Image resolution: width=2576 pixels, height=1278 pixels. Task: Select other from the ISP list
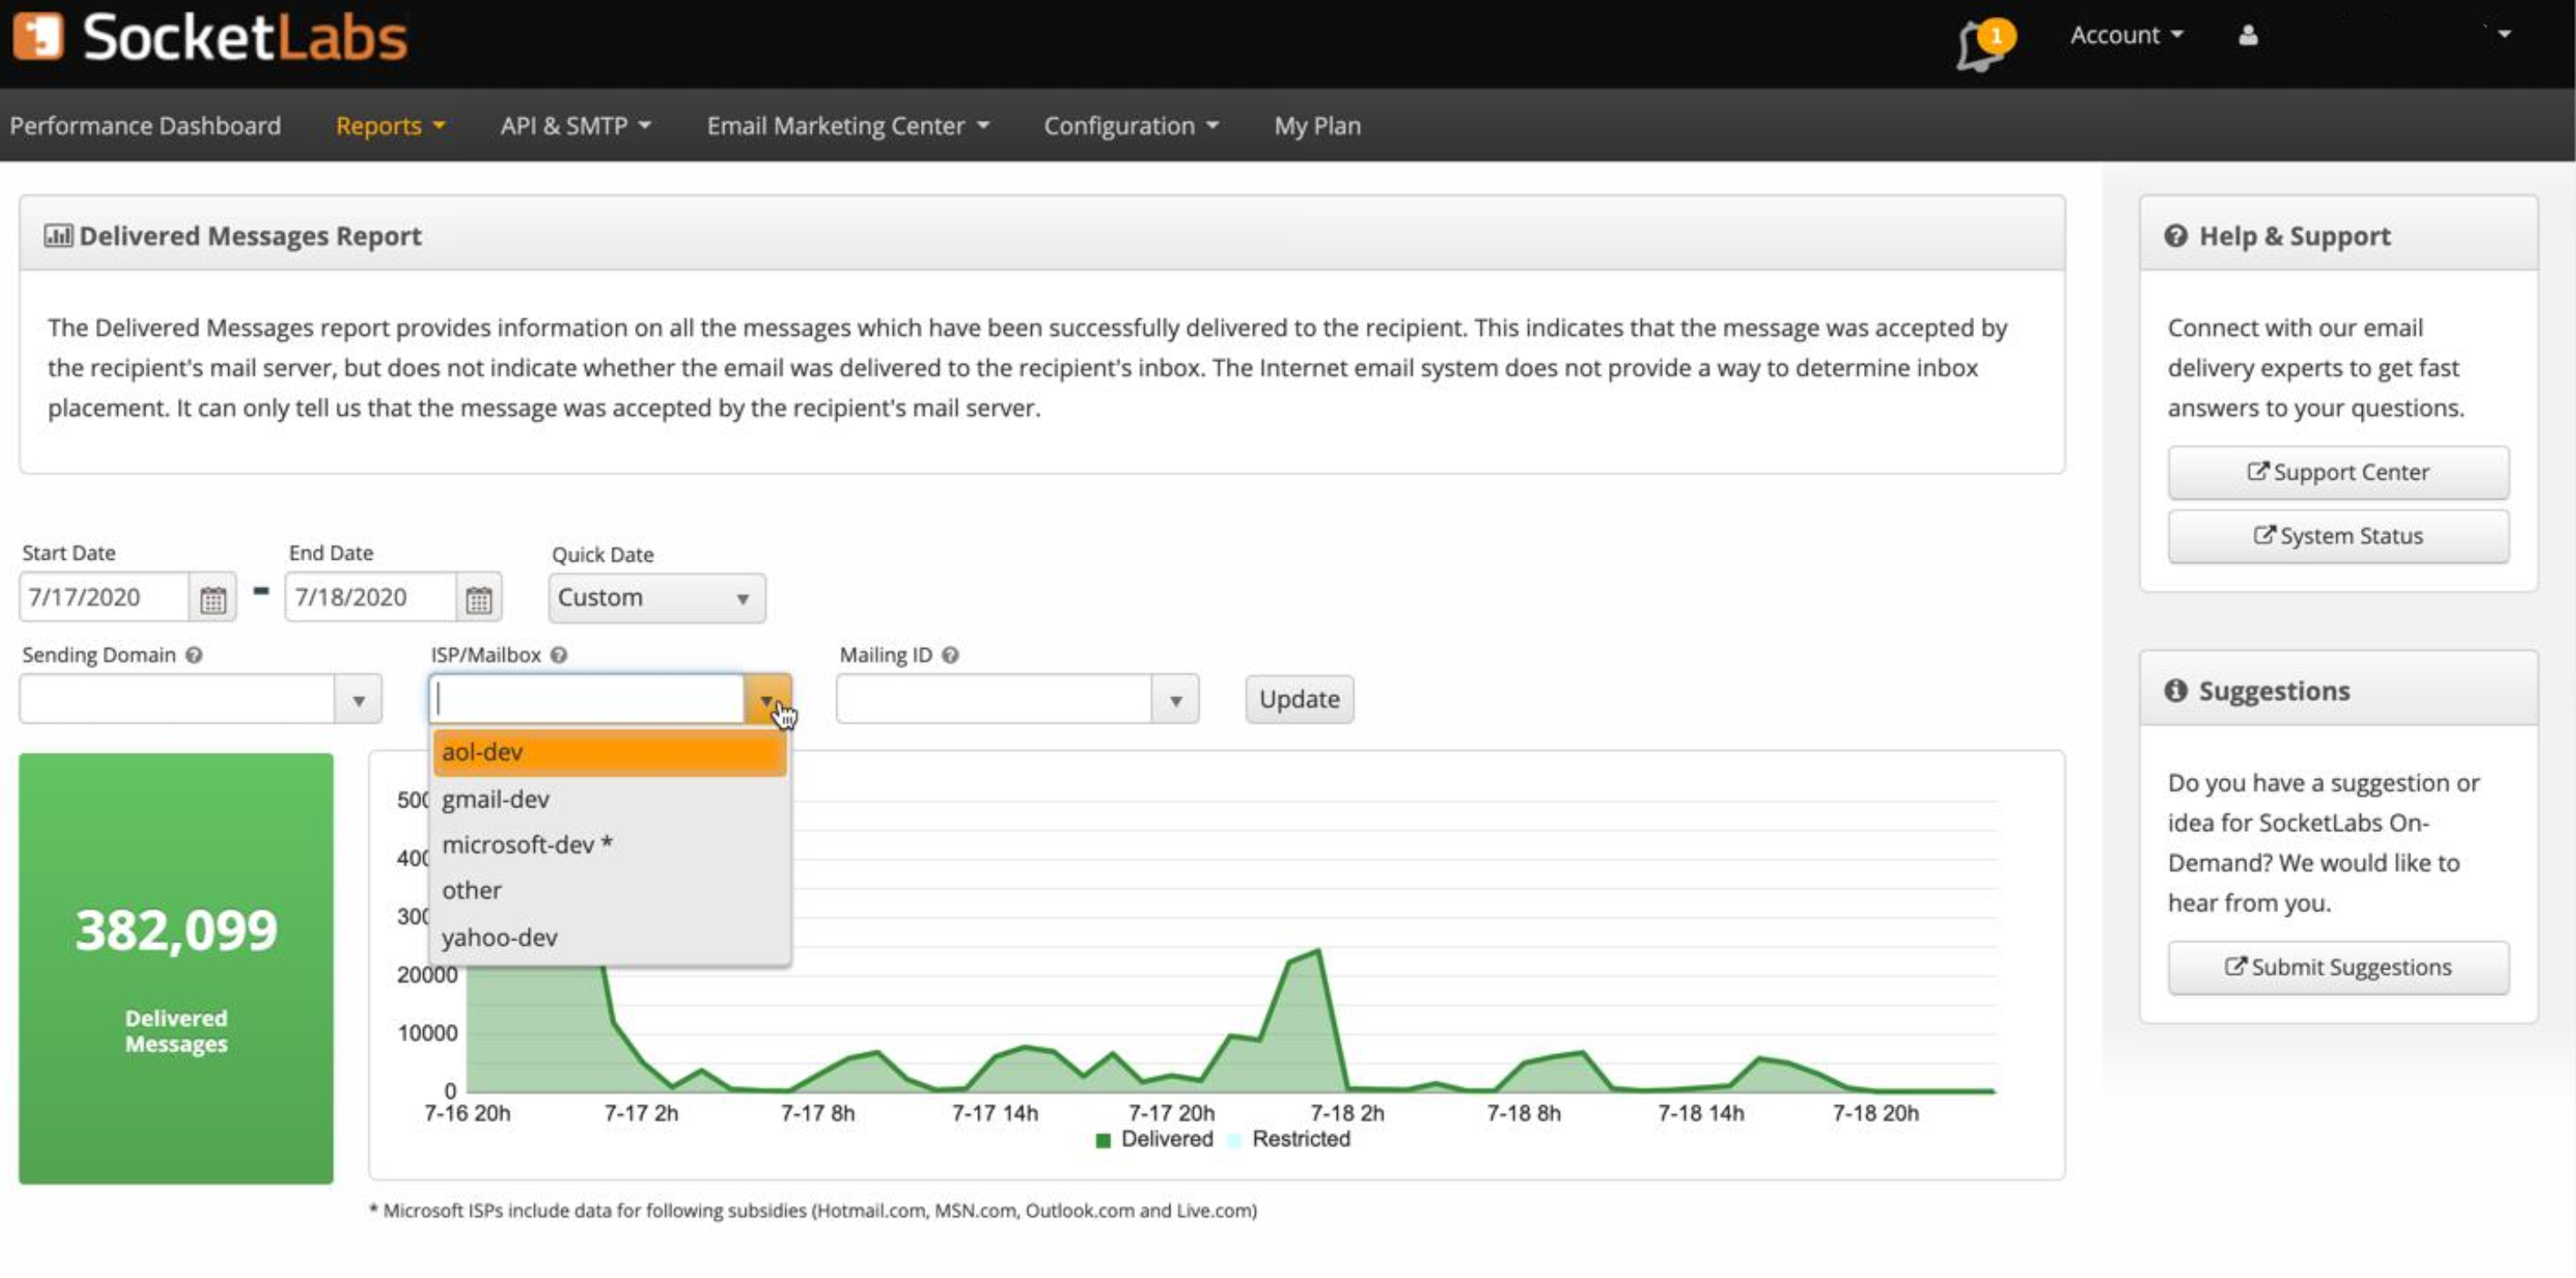point(610,891)
